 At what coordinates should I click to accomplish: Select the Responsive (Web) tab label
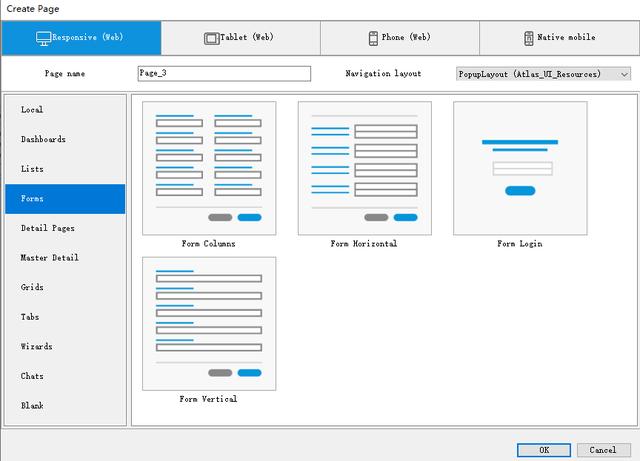pyautogui.click(x=87, y=37)
